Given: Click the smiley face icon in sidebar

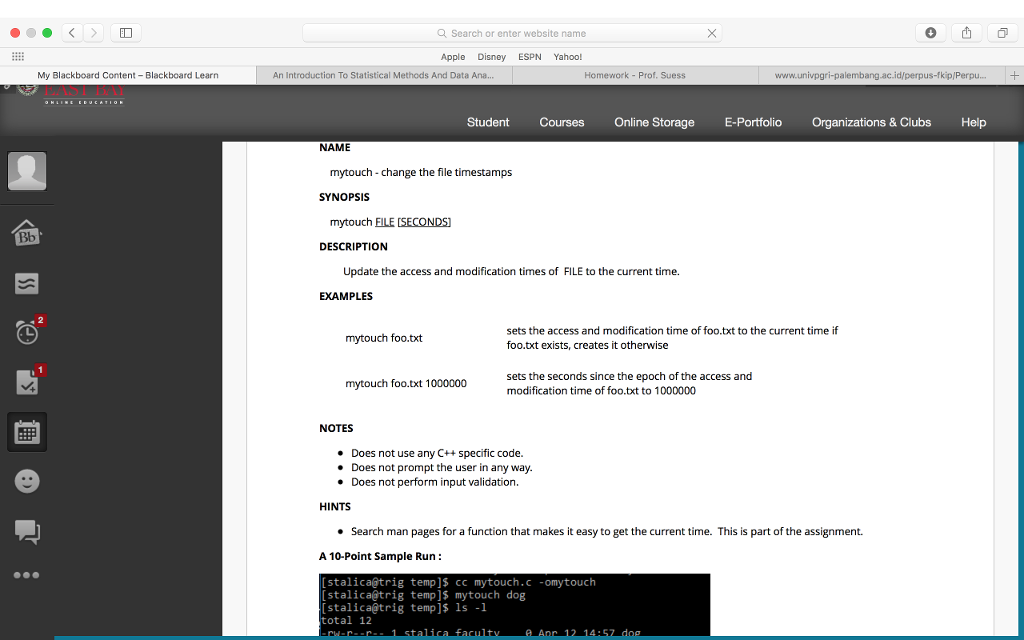Looking at the screenshot, I should pos(27,481).
